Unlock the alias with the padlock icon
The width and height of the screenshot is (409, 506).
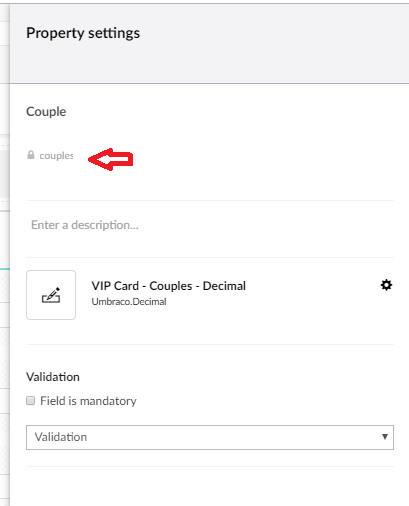click(x=31, y=155)
